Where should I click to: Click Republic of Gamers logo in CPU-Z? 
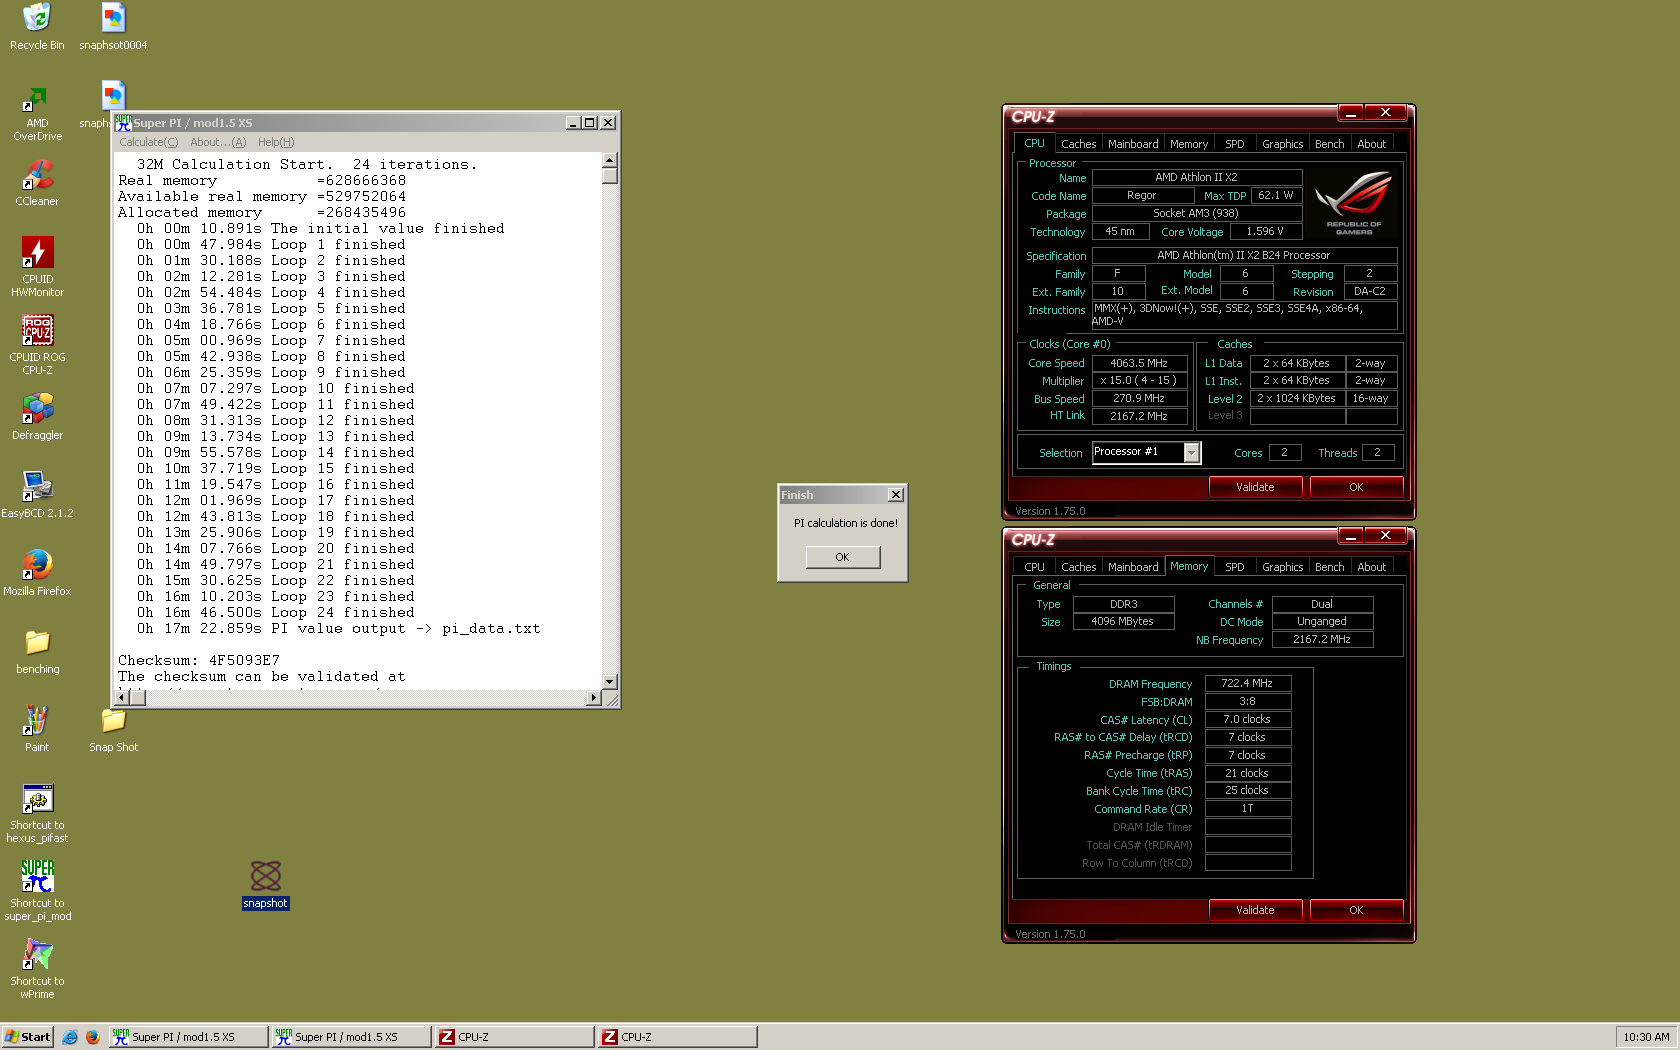pyautogui.click(x=1354, y=203)
